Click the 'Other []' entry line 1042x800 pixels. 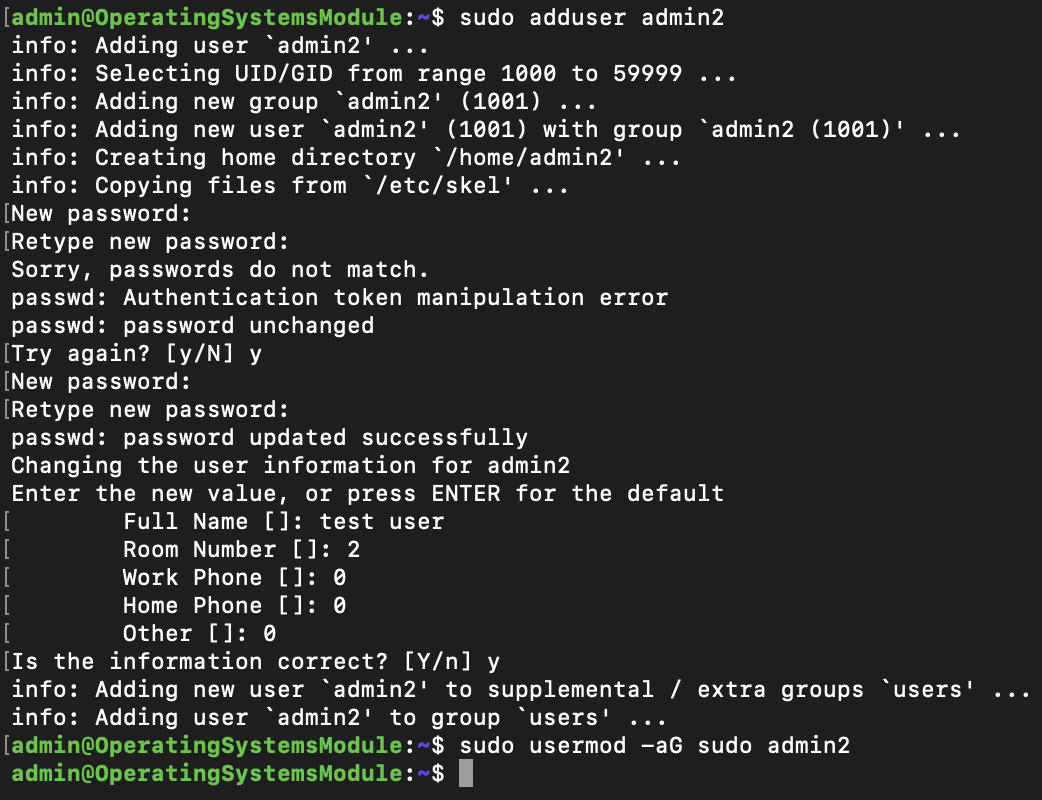199,633
